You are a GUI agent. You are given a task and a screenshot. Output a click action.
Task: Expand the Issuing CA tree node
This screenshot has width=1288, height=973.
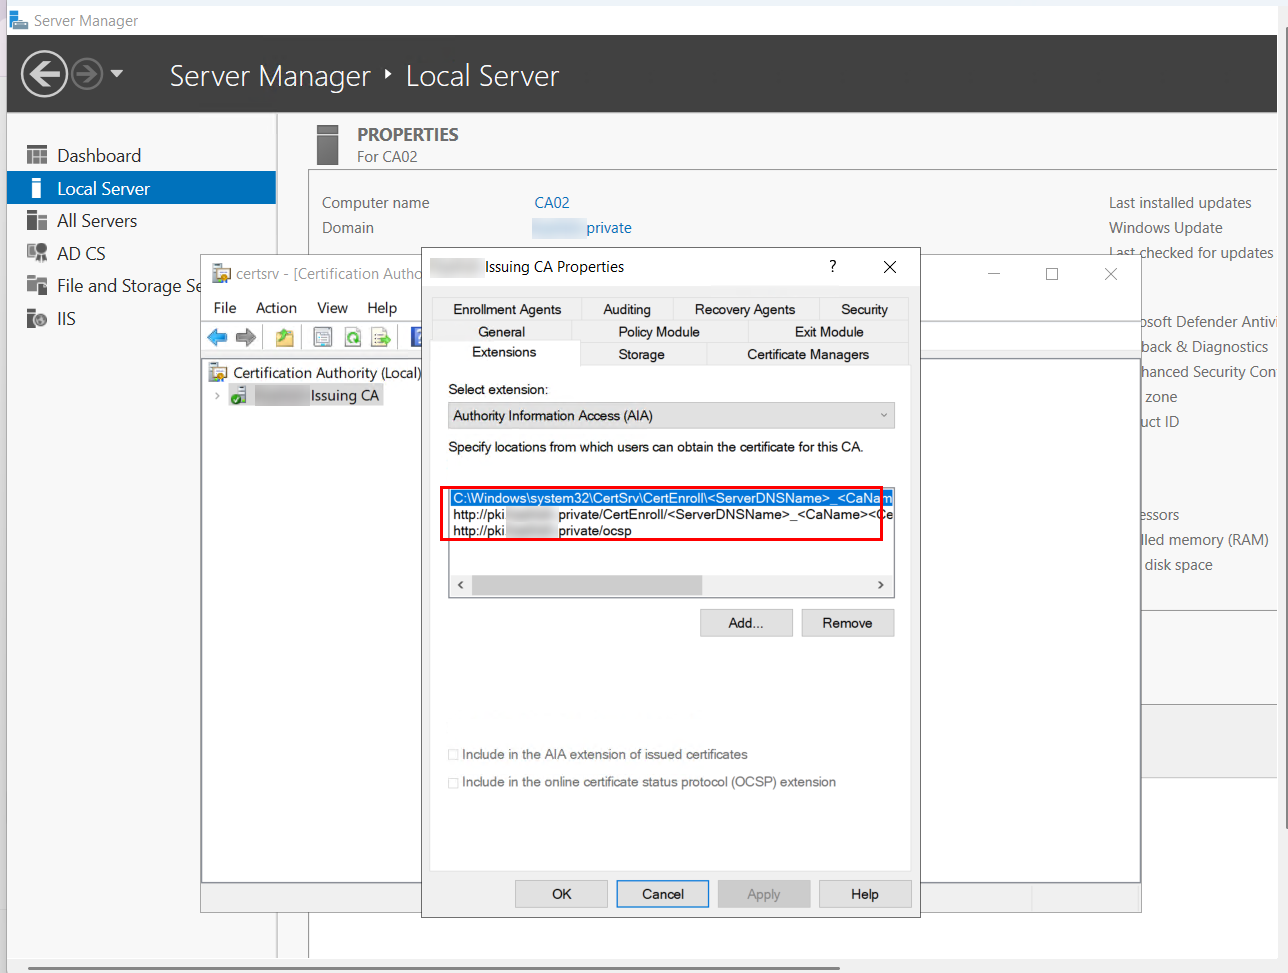pyautogui.click(x=216, y=396)
